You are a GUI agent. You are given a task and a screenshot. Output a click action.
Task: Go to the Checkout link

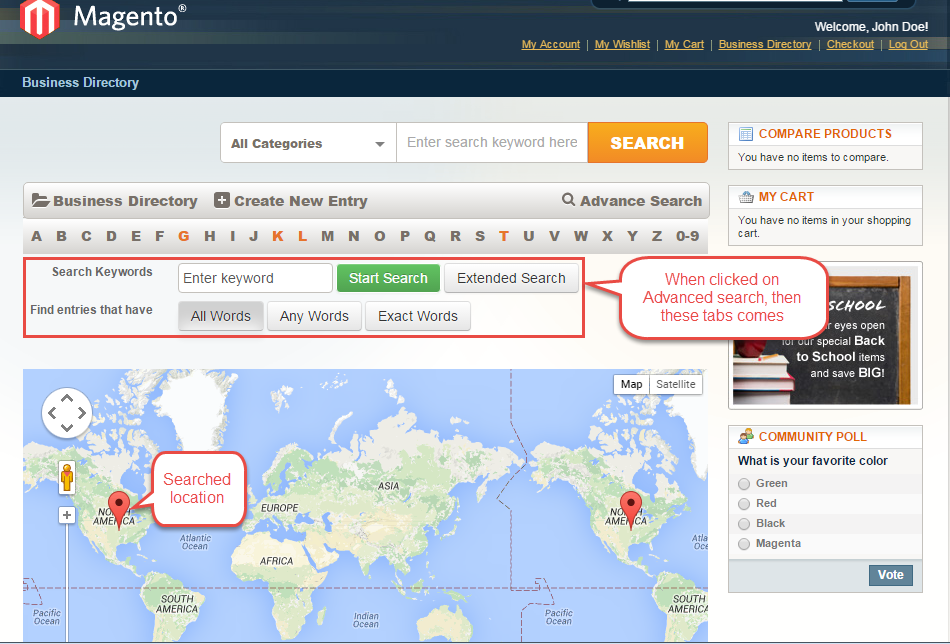850,44
